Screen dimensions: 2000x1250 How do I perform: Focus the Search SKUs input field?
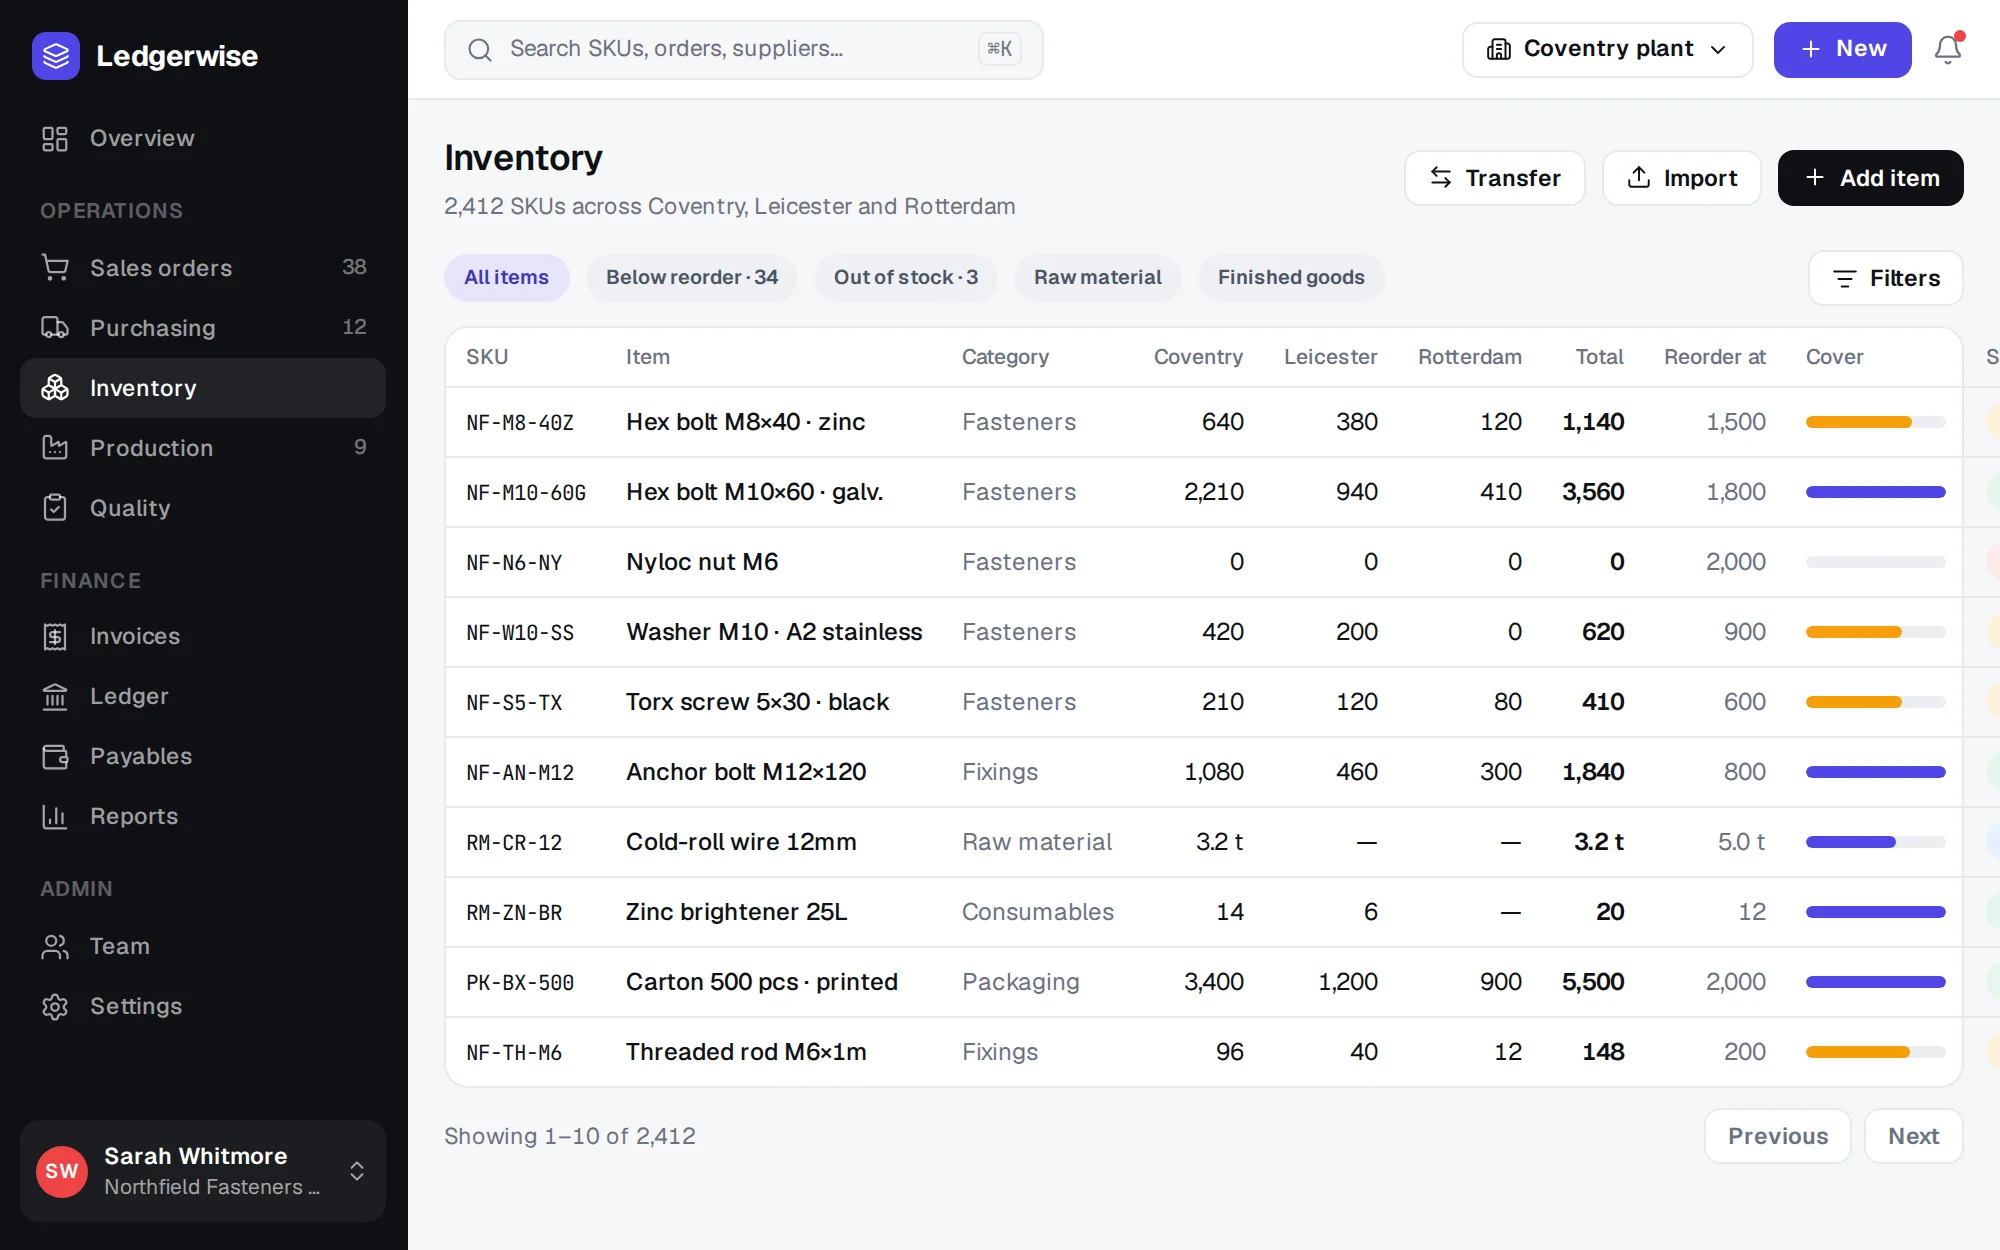[743, 49]
